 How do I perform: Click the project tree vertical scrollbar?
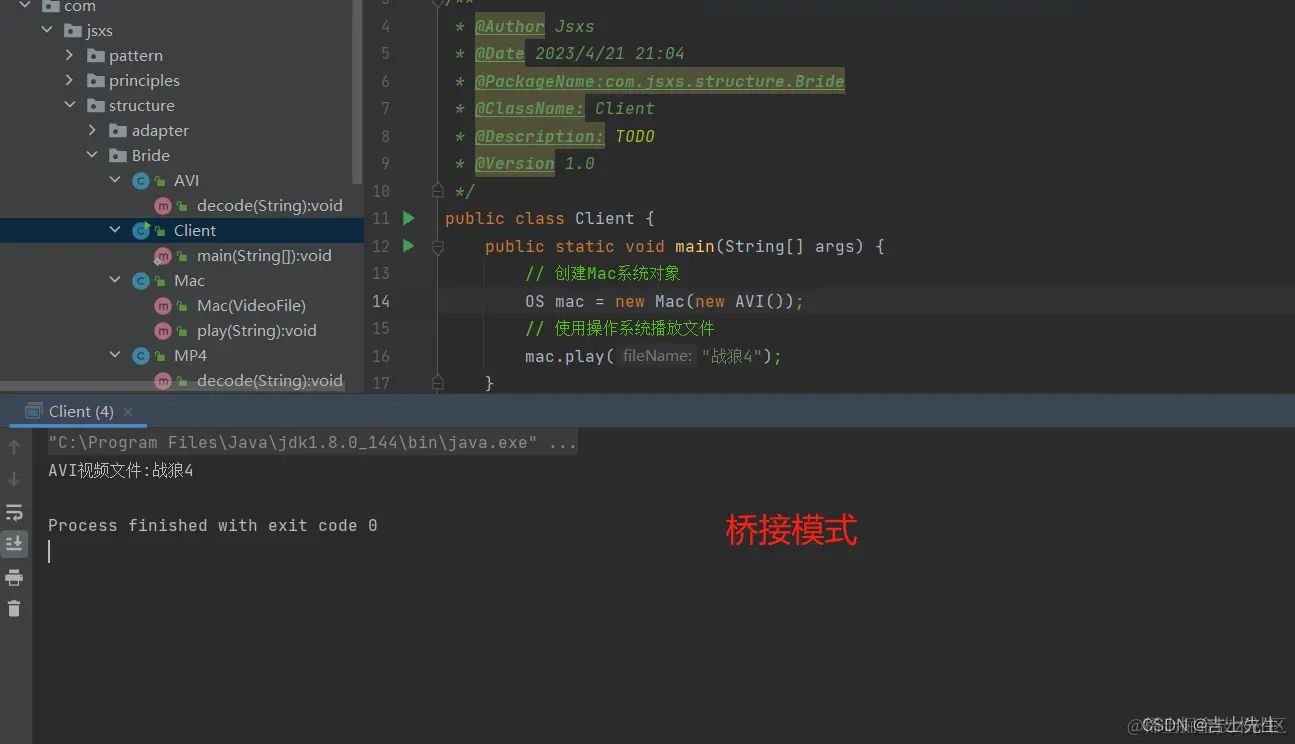(358, 92)
